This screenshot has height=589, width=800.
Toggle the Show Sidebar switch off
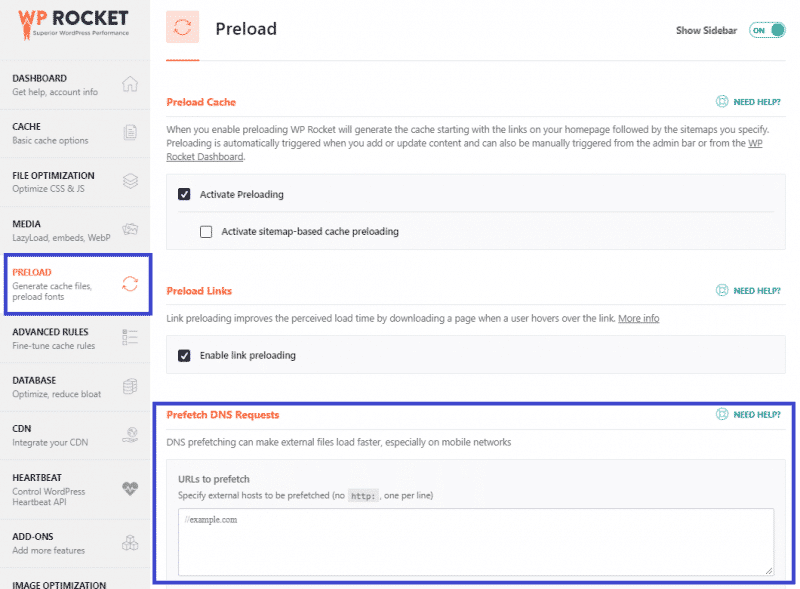pyautogui.click(x=766, y=31)
